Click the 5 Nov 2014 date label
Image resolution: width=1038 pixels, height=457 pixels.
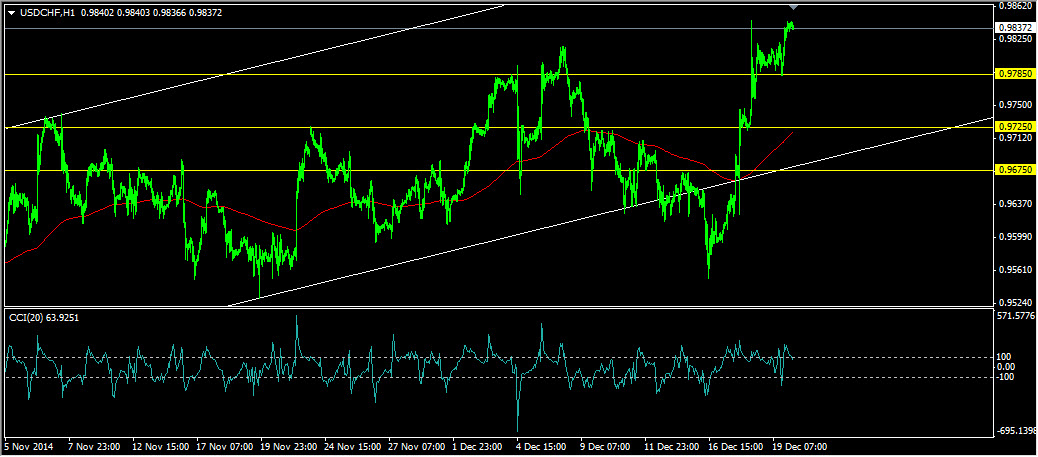[x=29, y=447]
